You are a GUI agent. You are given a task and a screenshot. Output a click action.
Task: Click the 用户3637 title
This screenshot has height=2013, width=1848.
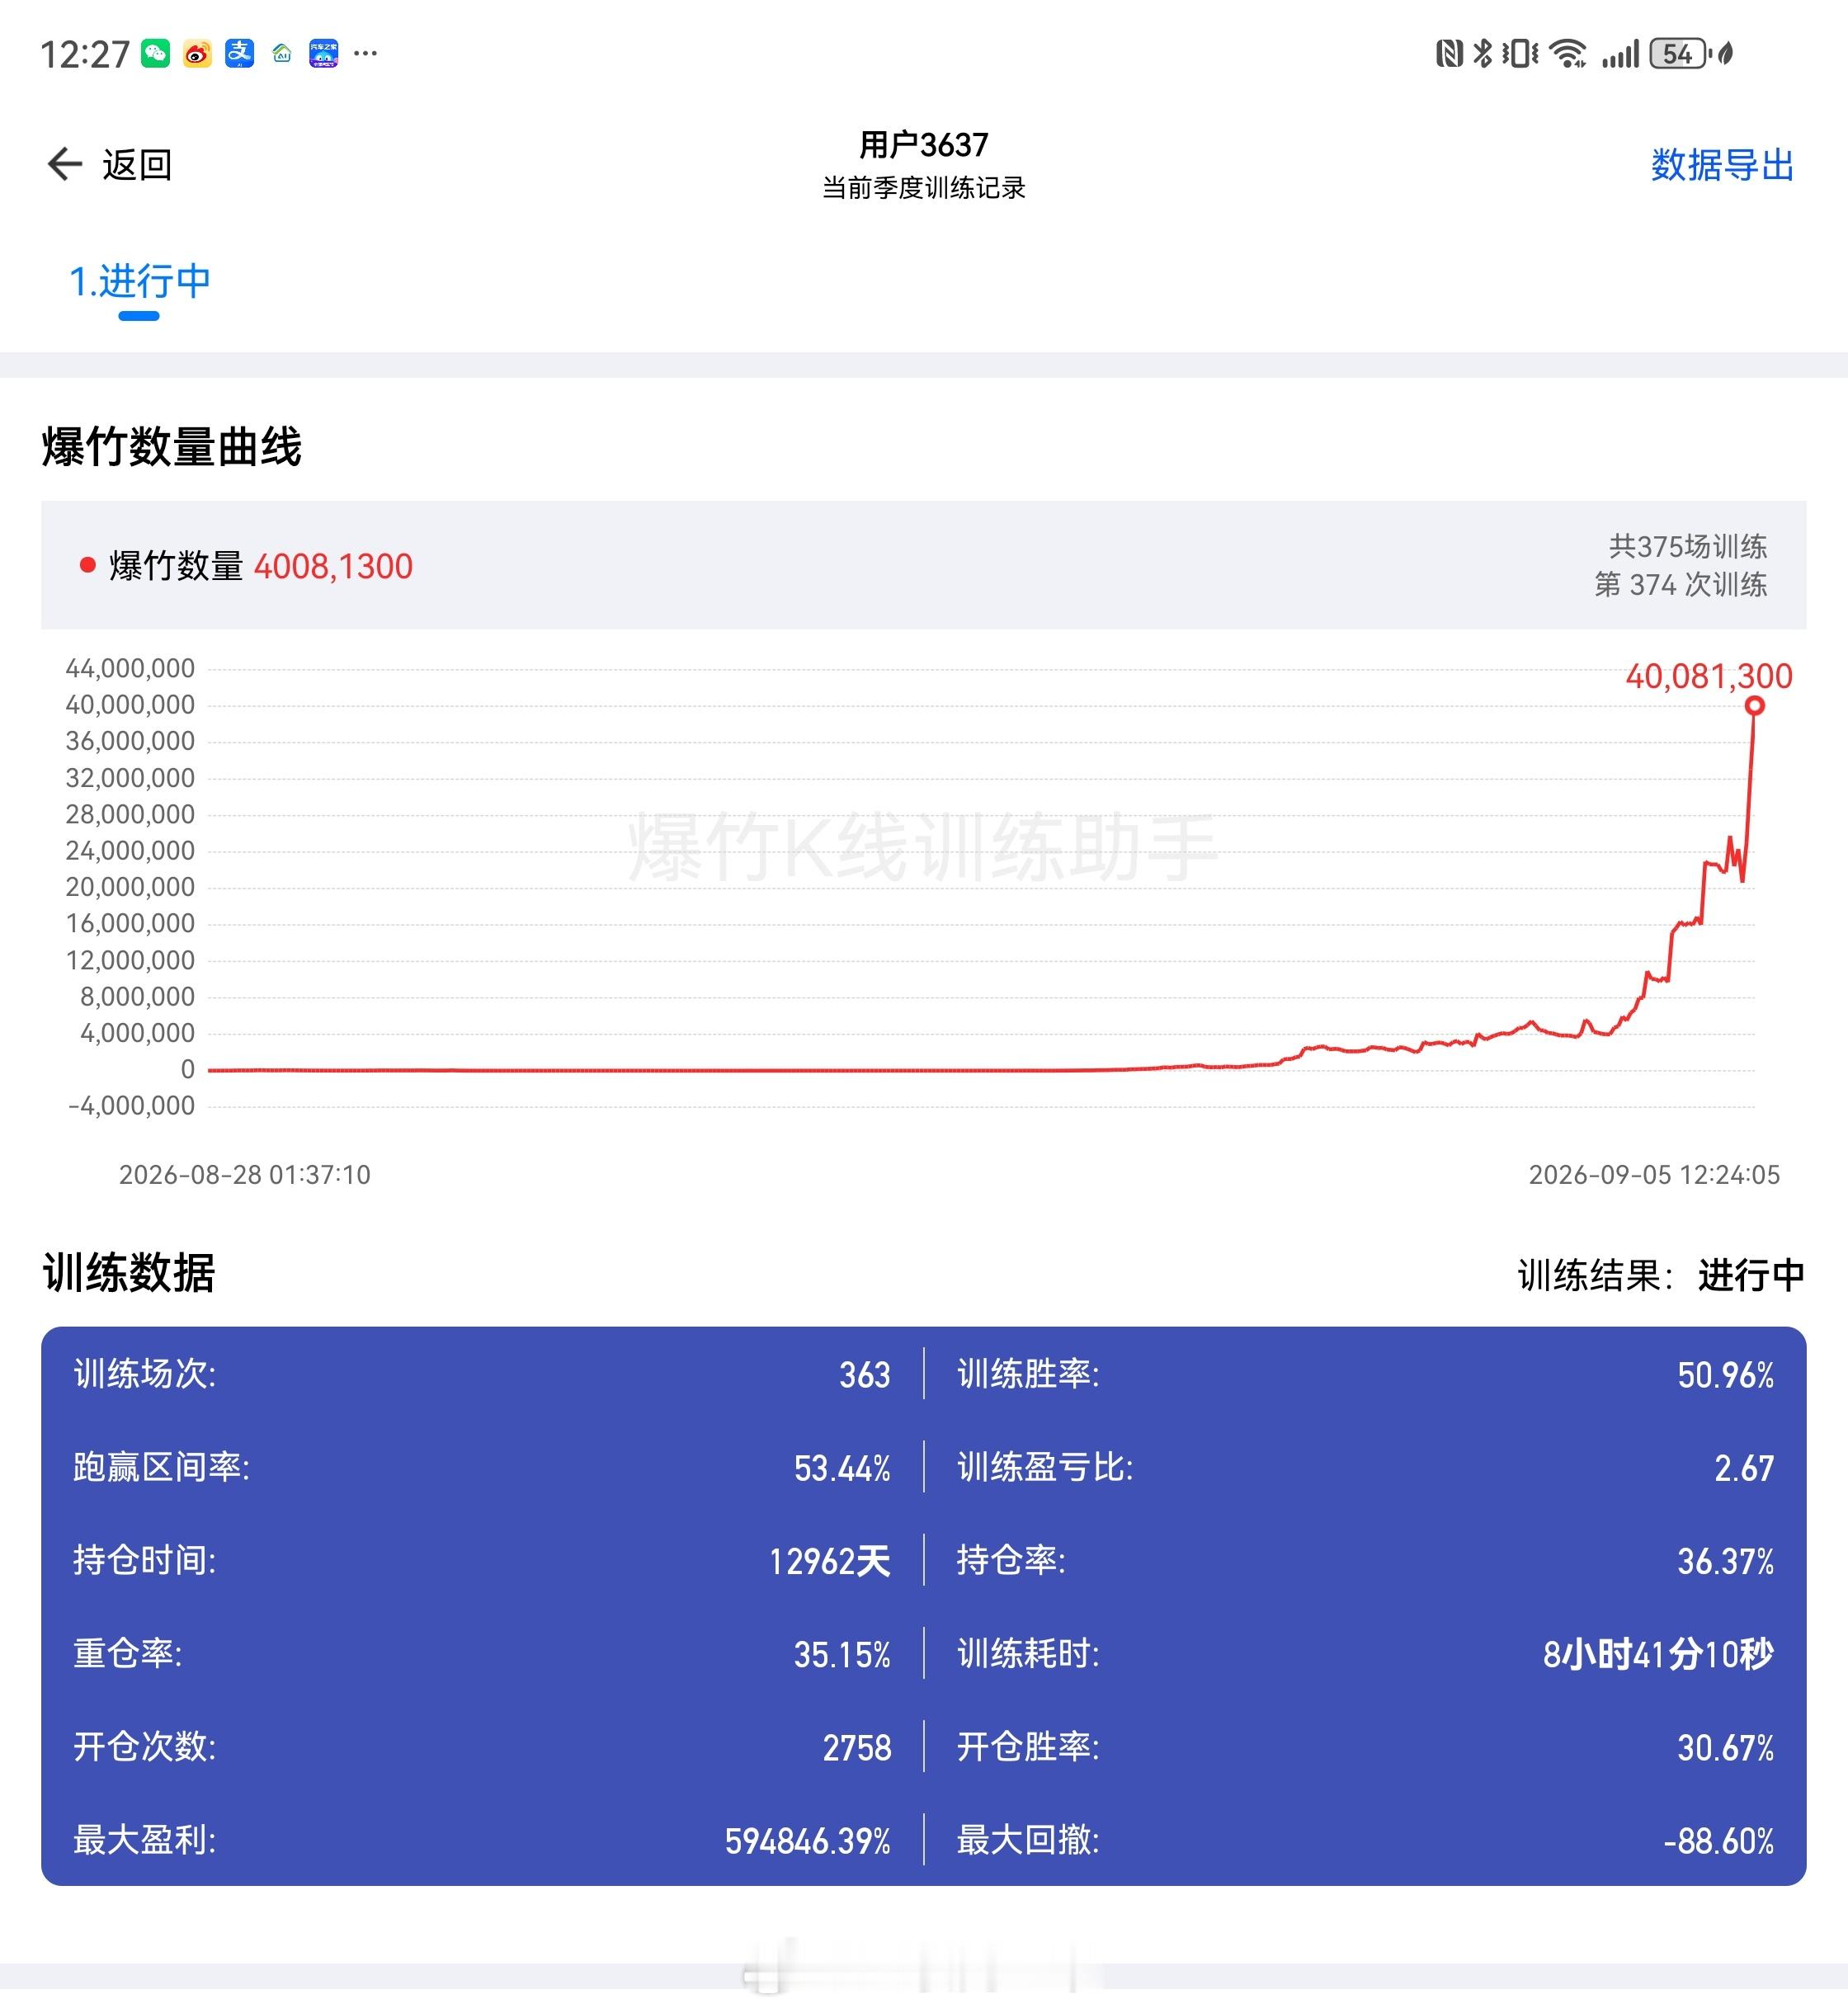(924, 145)
